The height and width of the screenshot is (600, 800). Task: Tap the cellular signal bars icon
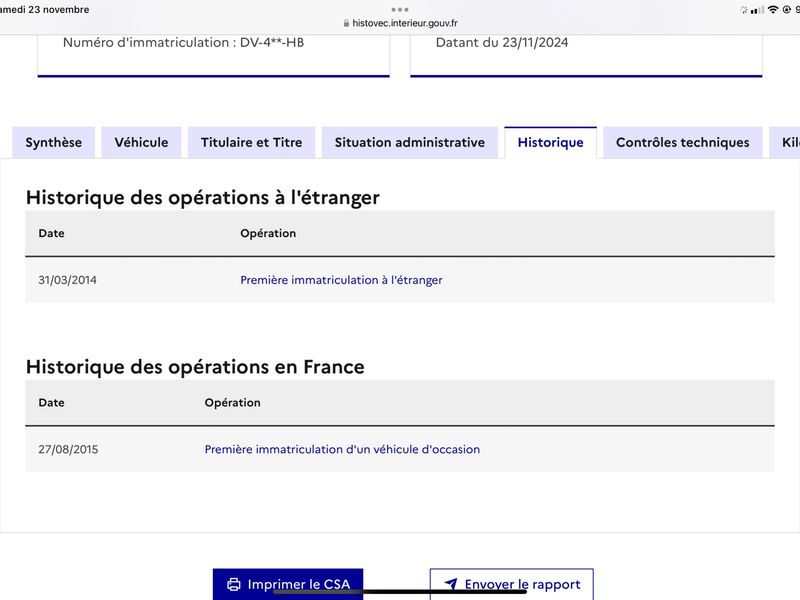coord(757,10)
